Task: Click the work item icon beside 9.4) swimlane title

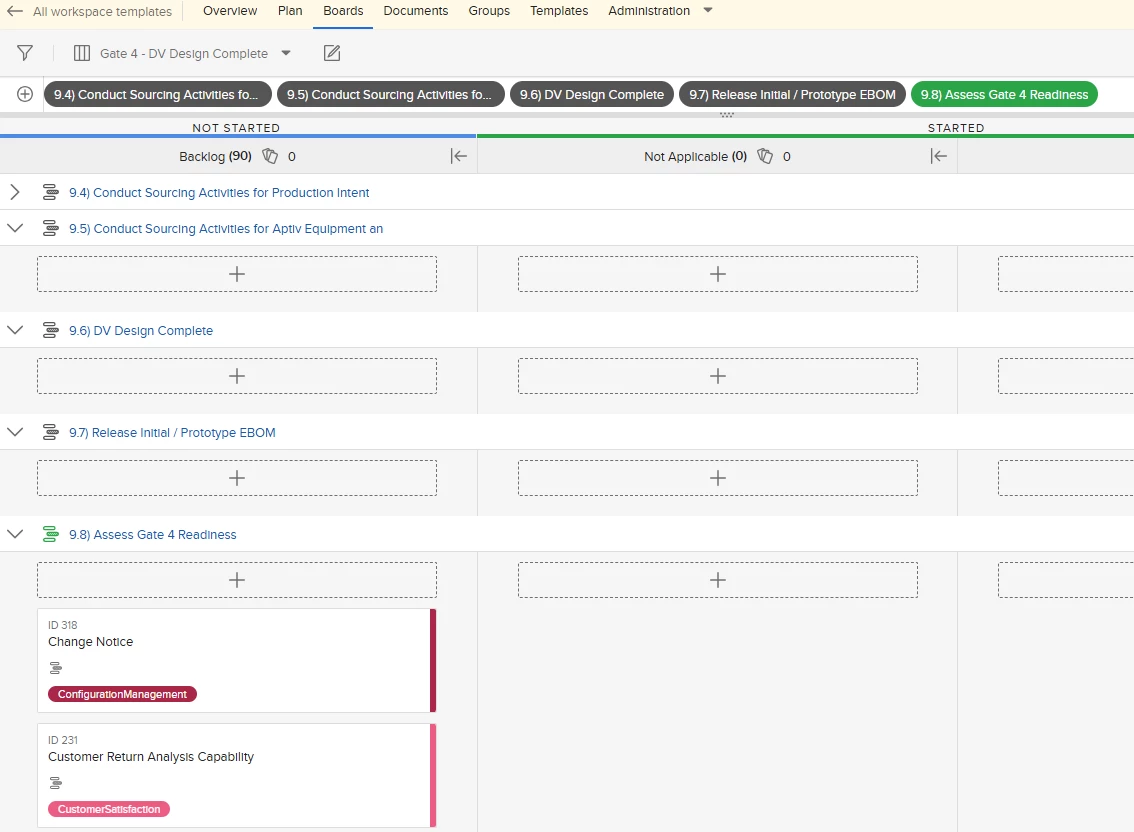Action: coord(50,192)
